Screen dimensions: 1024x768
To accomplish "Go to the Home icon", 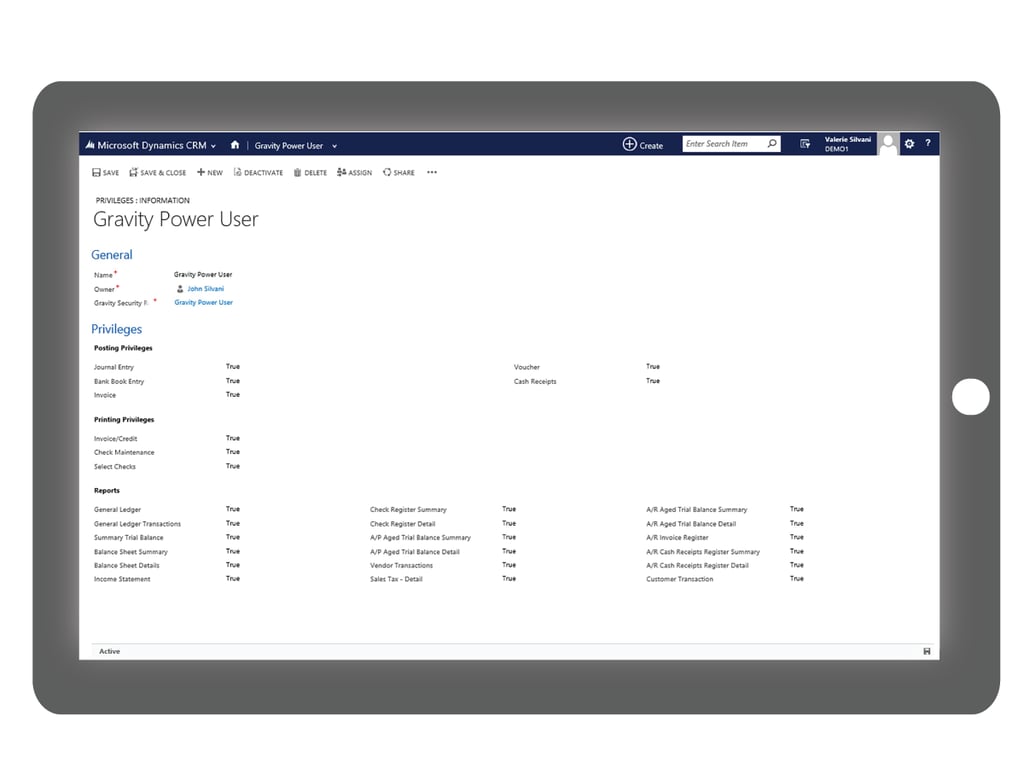I will pyautogui.click(x=234, y=145).
